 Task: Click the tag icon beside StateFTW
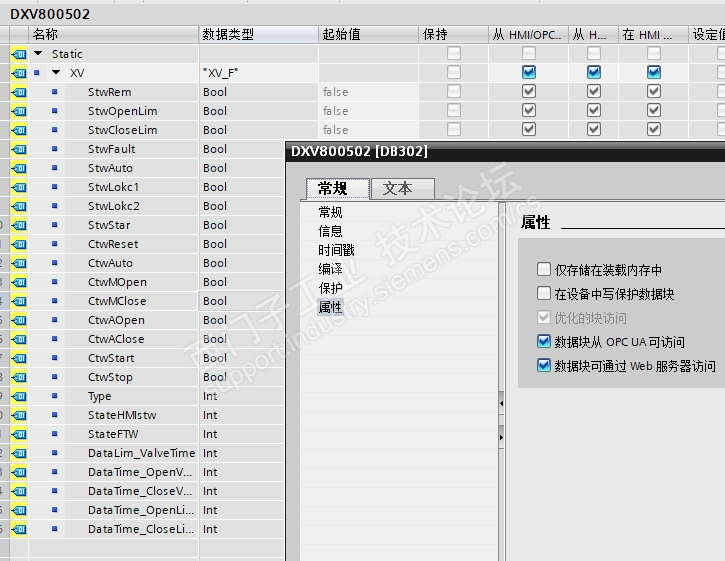[19, 434]
